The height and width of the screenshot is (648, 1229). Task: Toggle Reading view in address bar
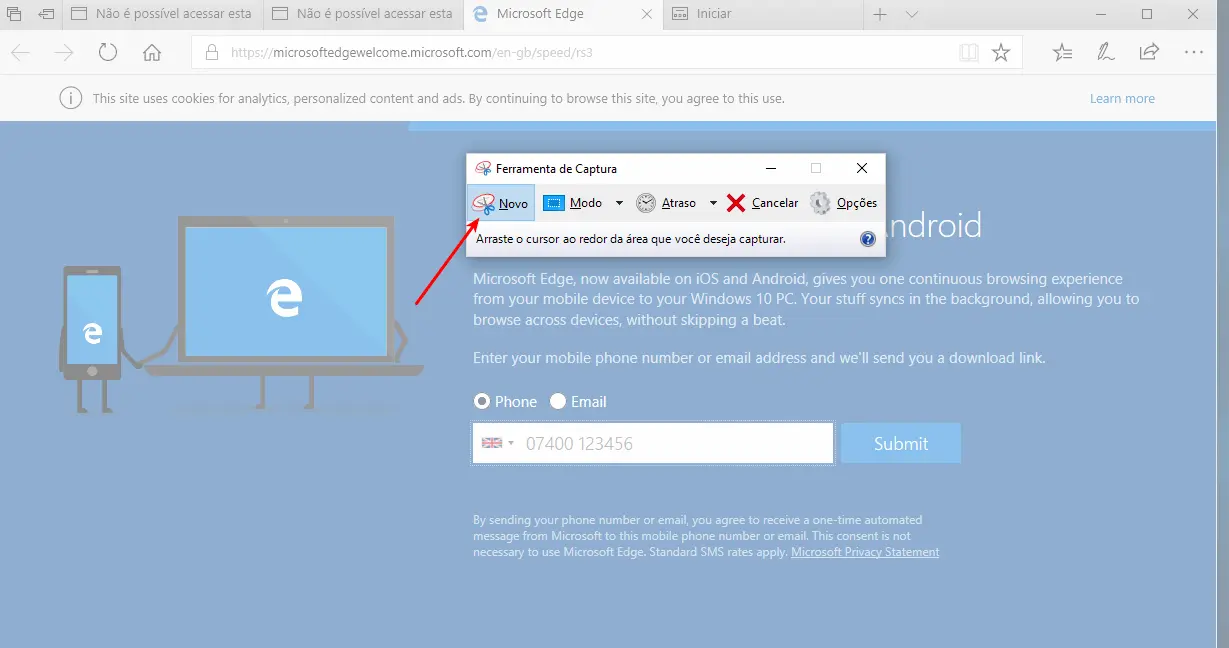coord(968,53)
